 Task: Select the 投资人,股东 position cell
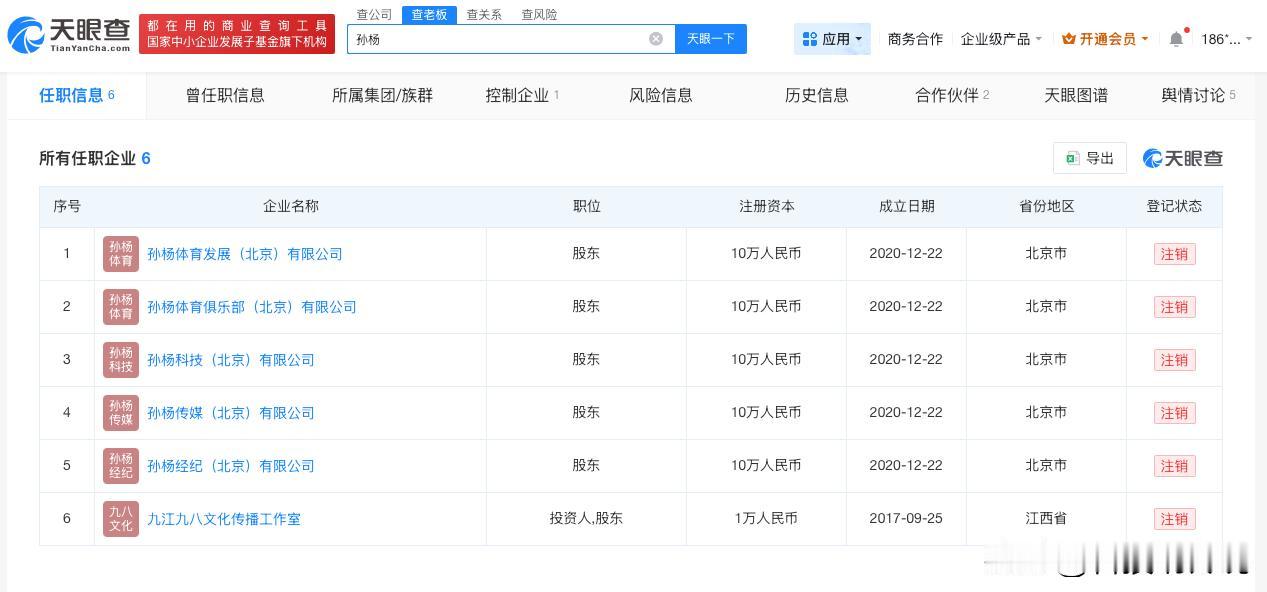586,518
